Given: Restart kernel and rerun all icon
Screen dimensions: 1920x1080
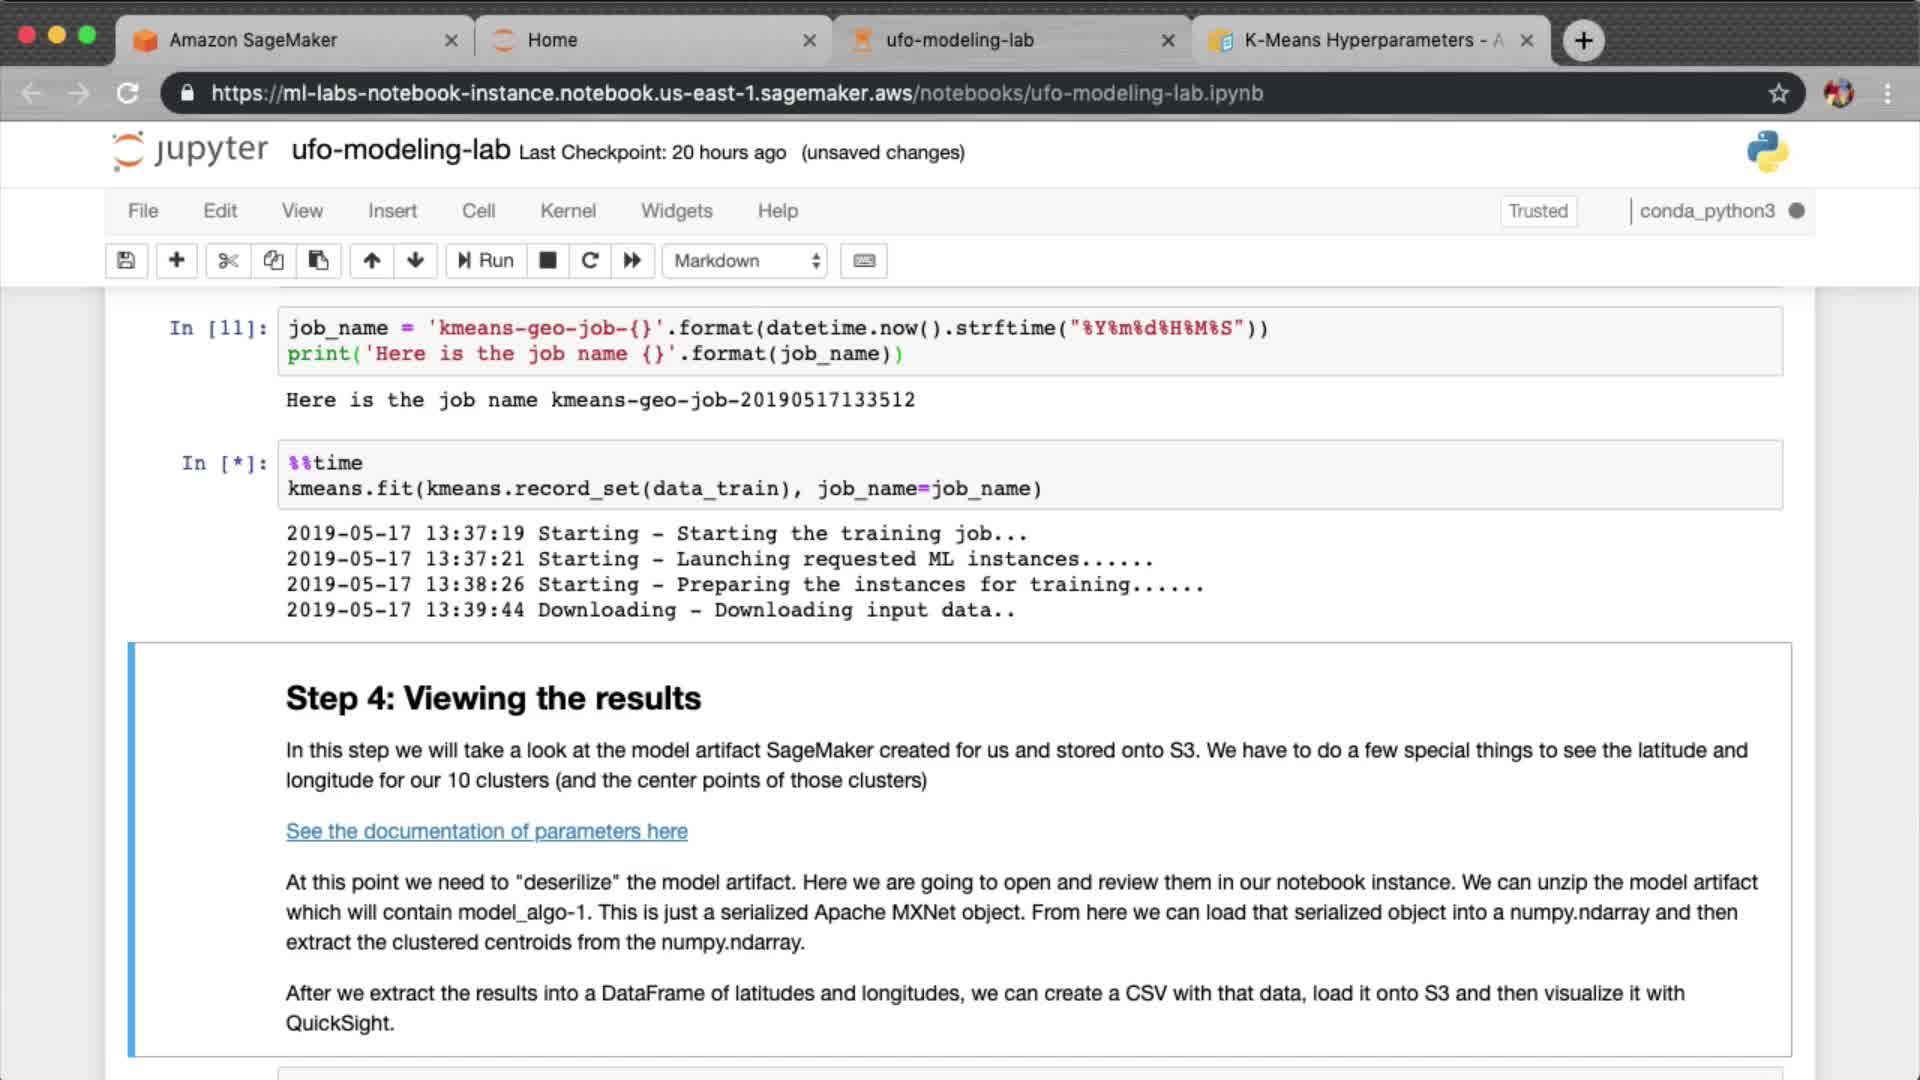Looking at the screenshot, I should click(x=632, y=261).
